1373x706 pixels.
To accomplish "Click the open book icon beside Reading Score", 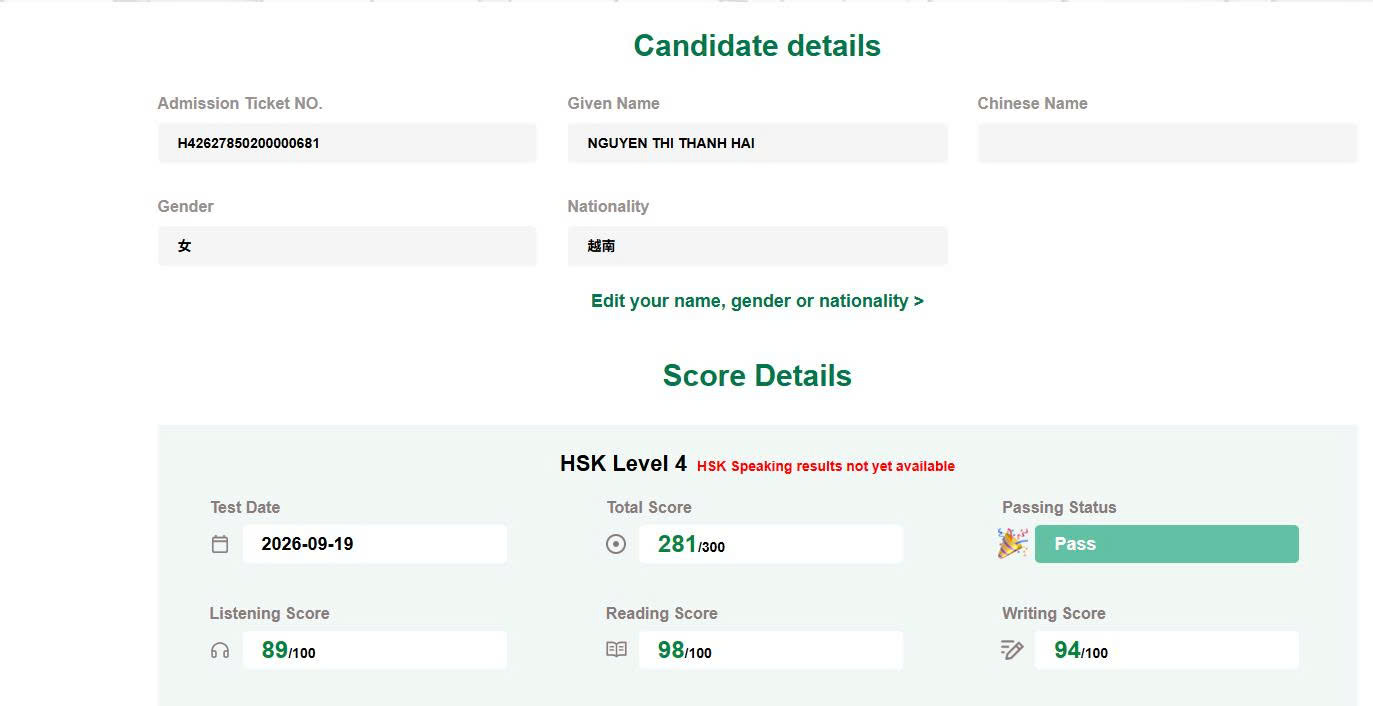I will [616, 650].
